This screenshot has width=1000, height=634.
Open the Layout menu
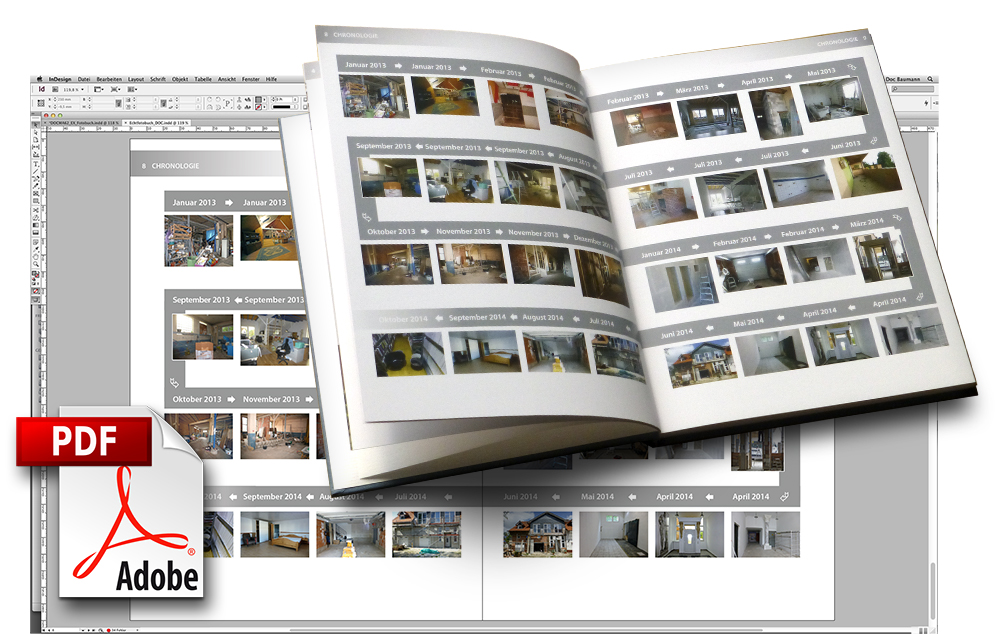(136, 79)
